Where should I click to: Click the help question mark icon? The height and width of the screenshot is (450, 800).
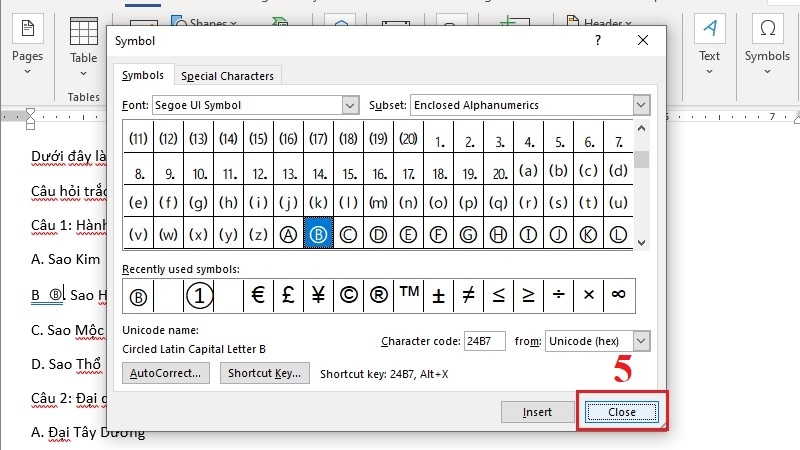tap(597, 40)
